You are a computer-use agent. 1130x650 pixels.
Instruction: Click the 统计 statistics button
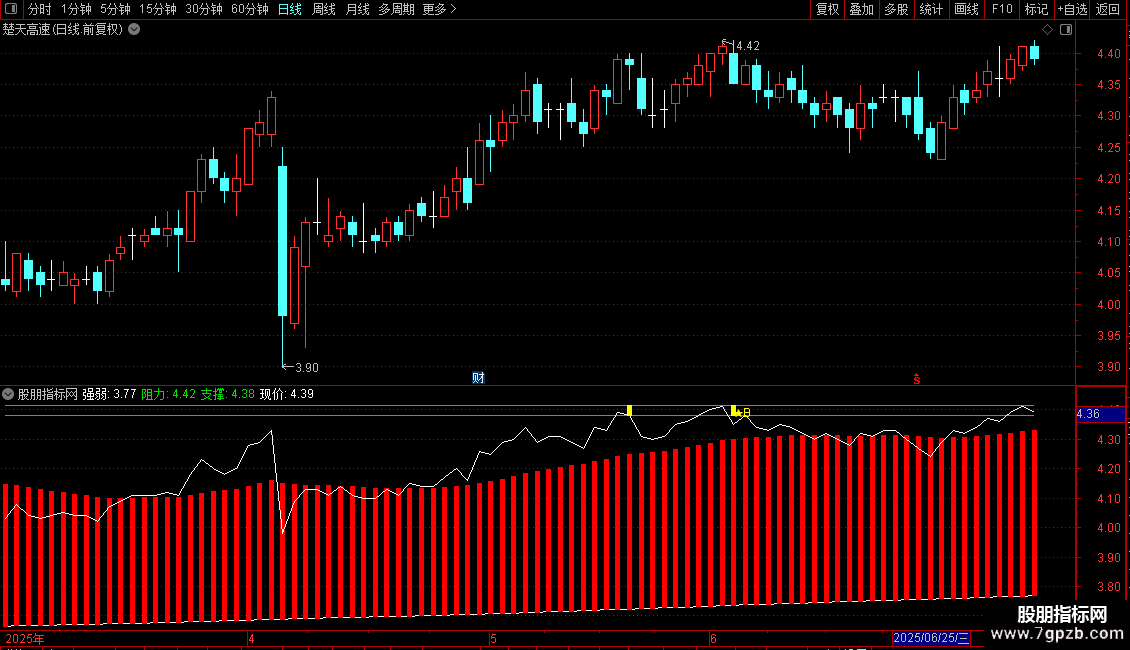[x=931, y=9]
